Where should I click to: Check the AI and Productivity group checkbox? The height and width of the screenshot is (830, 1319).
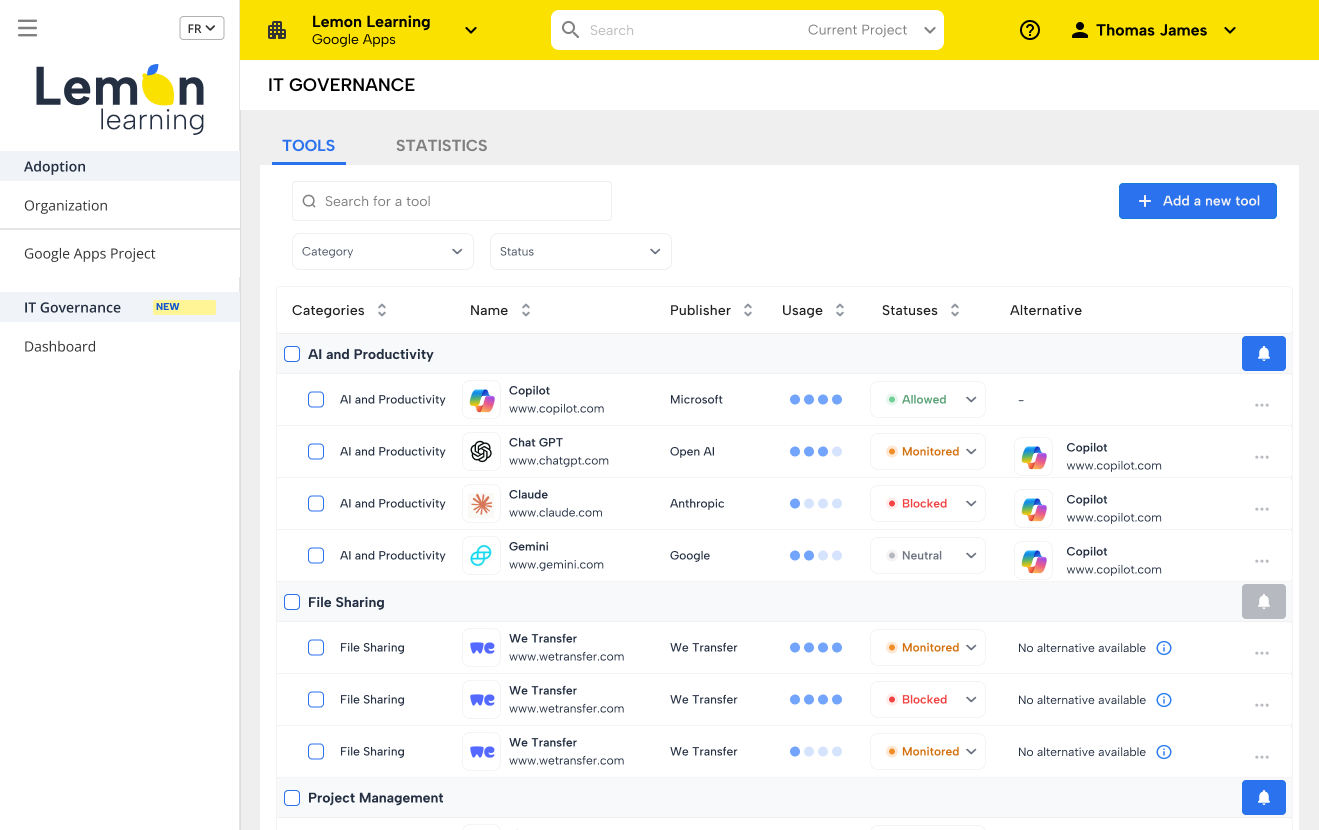tap(292, 354)
